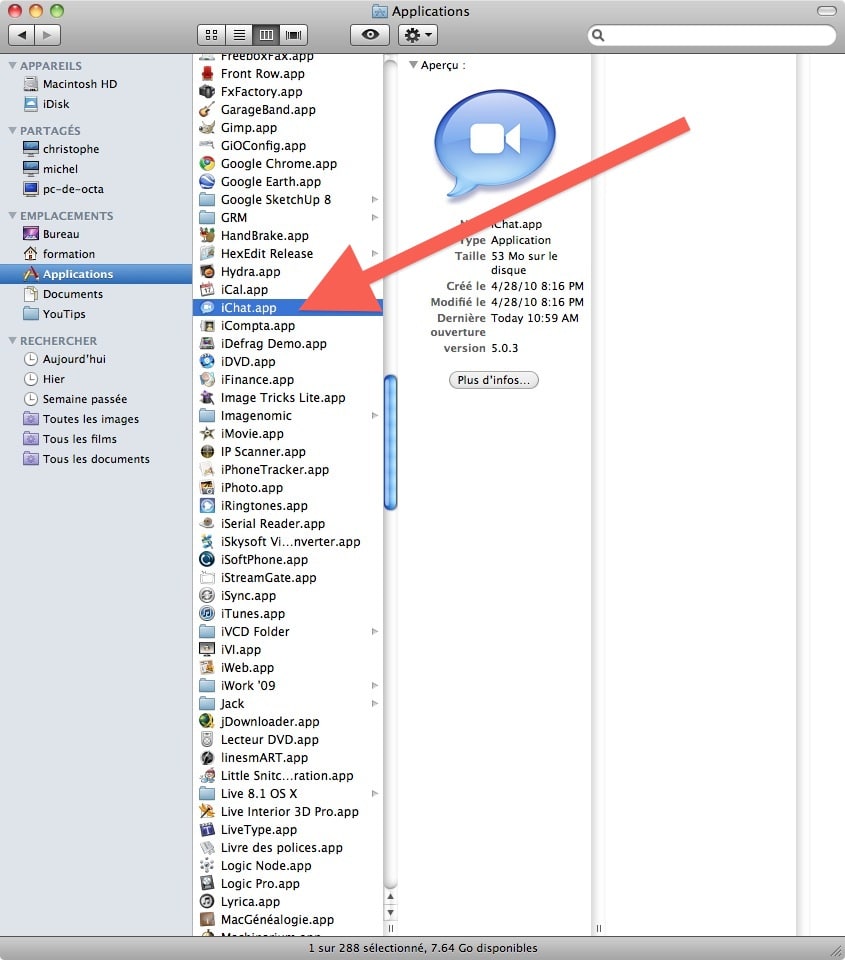Select the column view button

tap(266, 35)
